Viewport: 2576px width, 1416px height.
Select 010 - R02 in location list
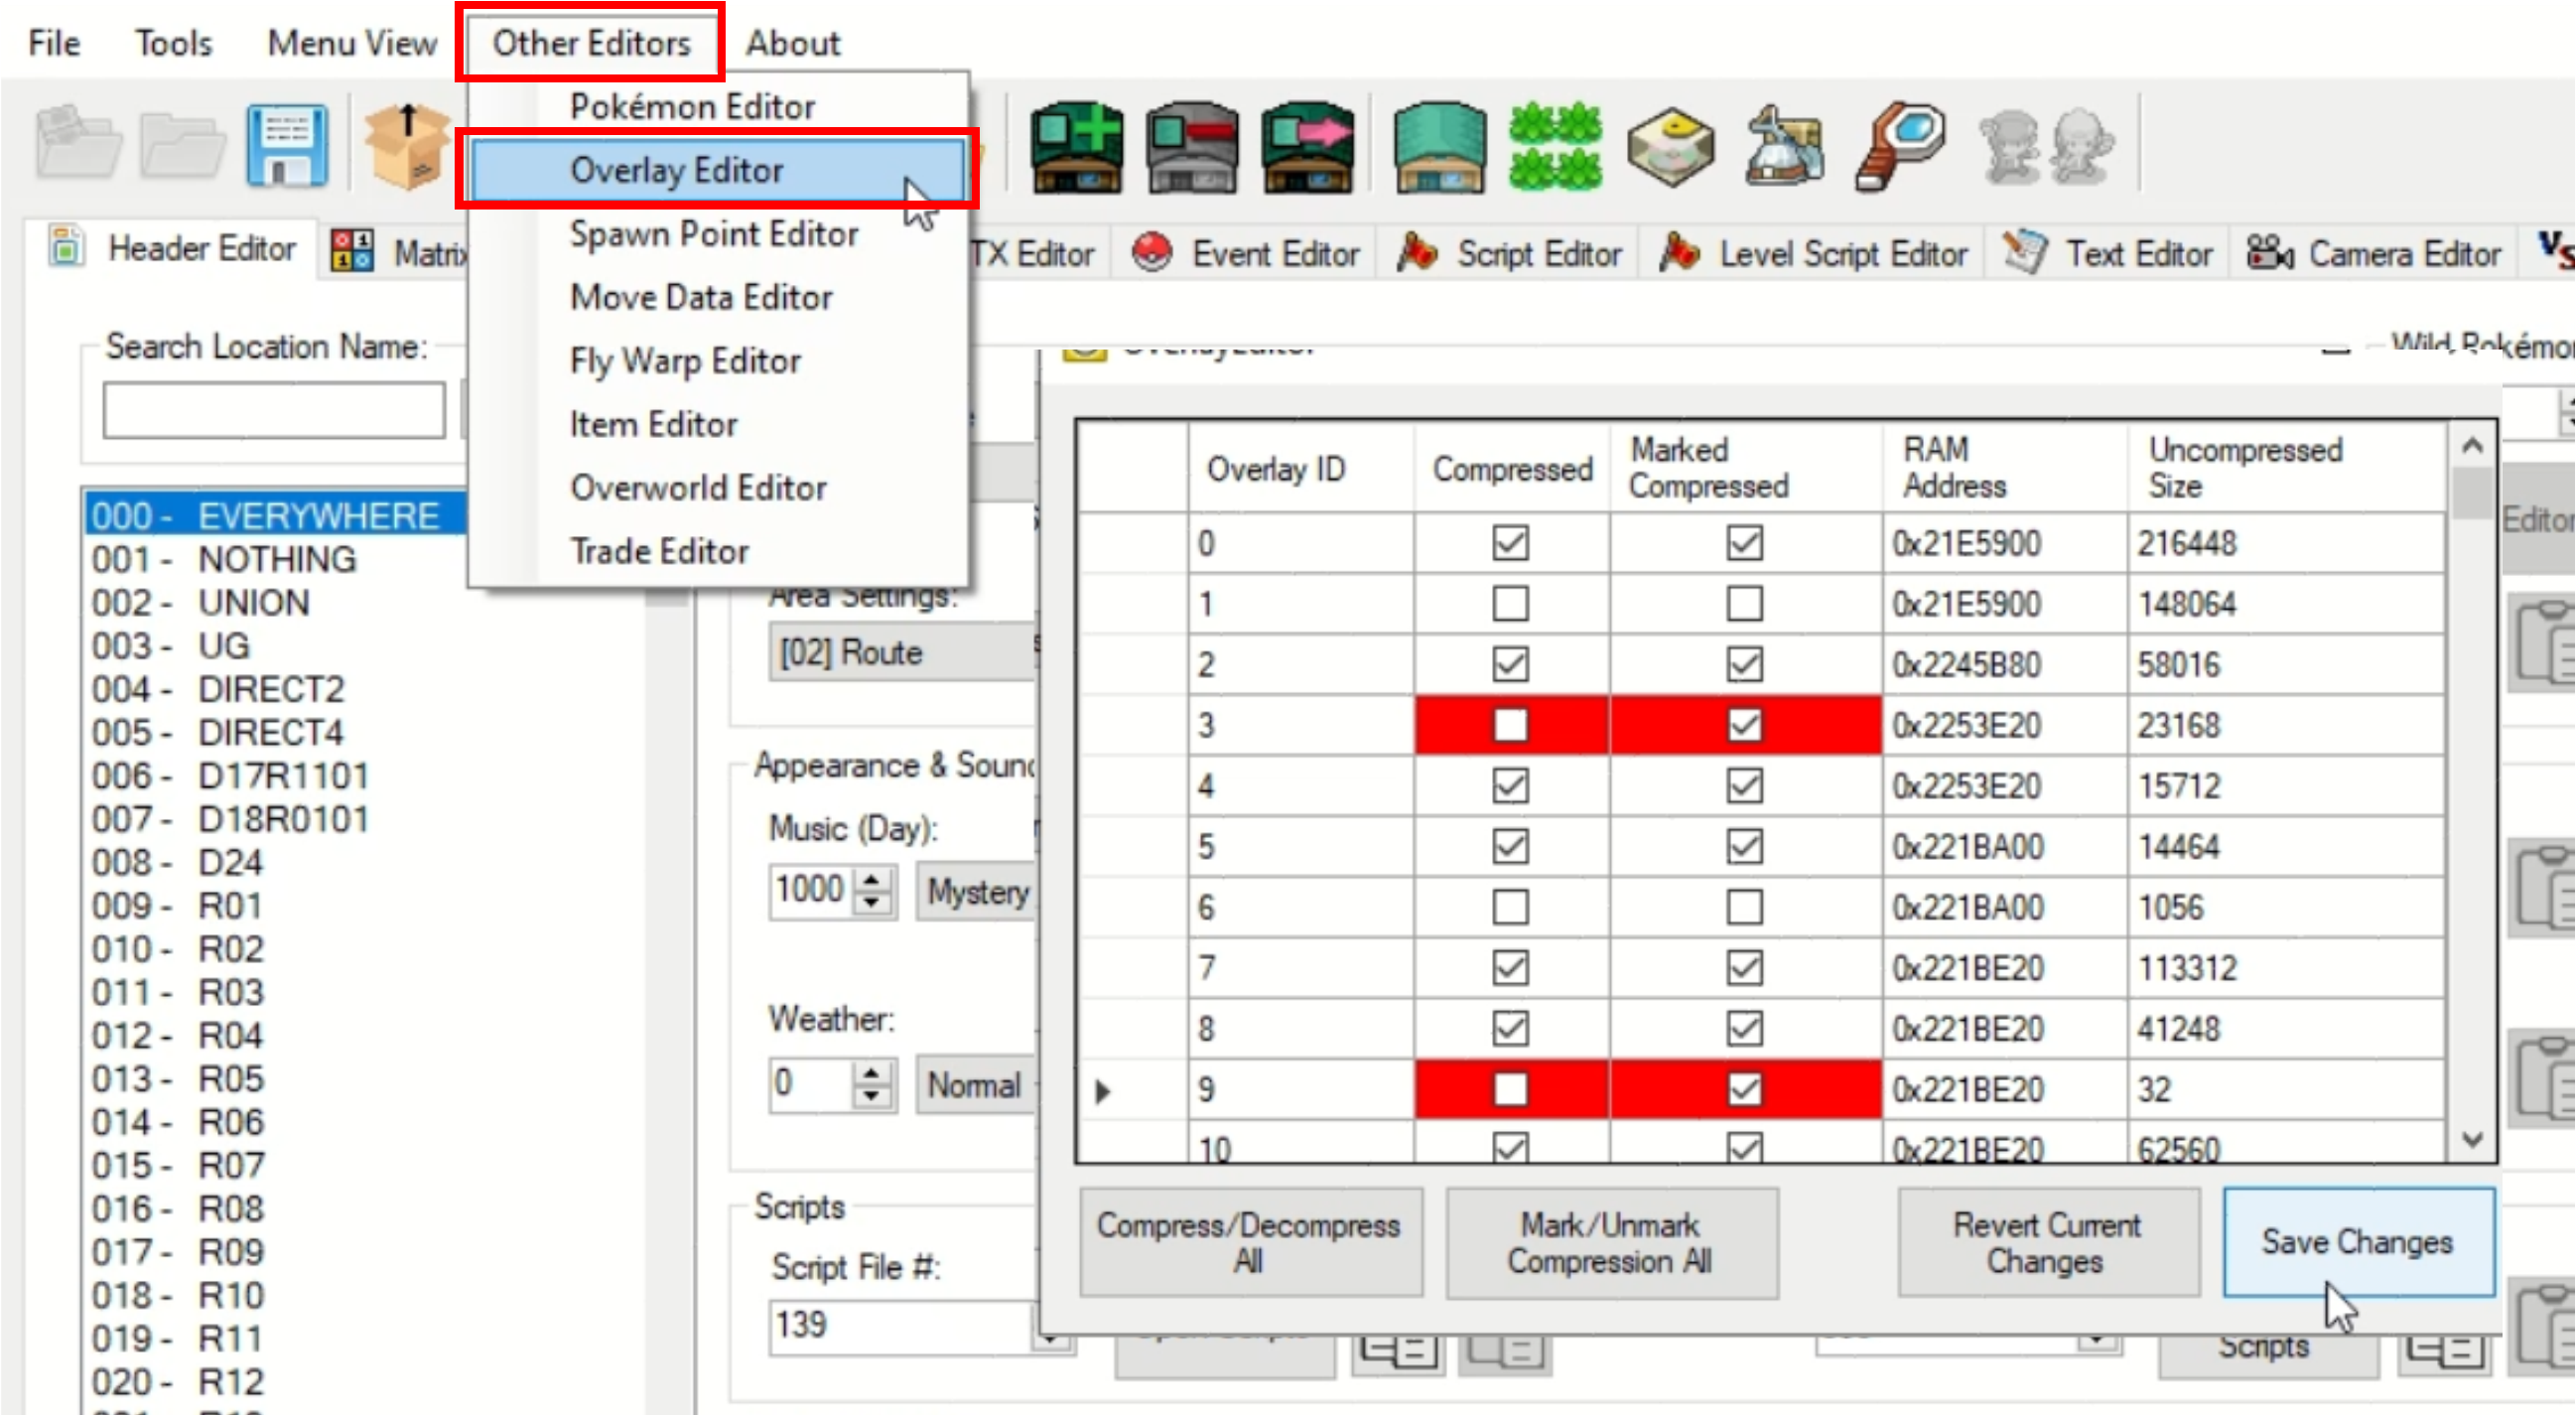[178, 949]
